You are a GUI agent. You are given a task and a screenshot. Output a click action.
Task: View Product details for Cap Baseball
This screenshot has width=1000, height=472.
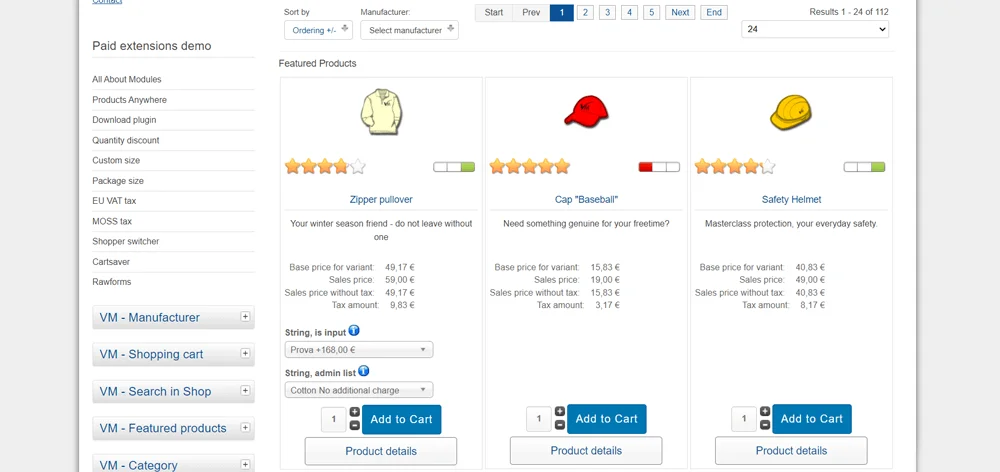586,450
